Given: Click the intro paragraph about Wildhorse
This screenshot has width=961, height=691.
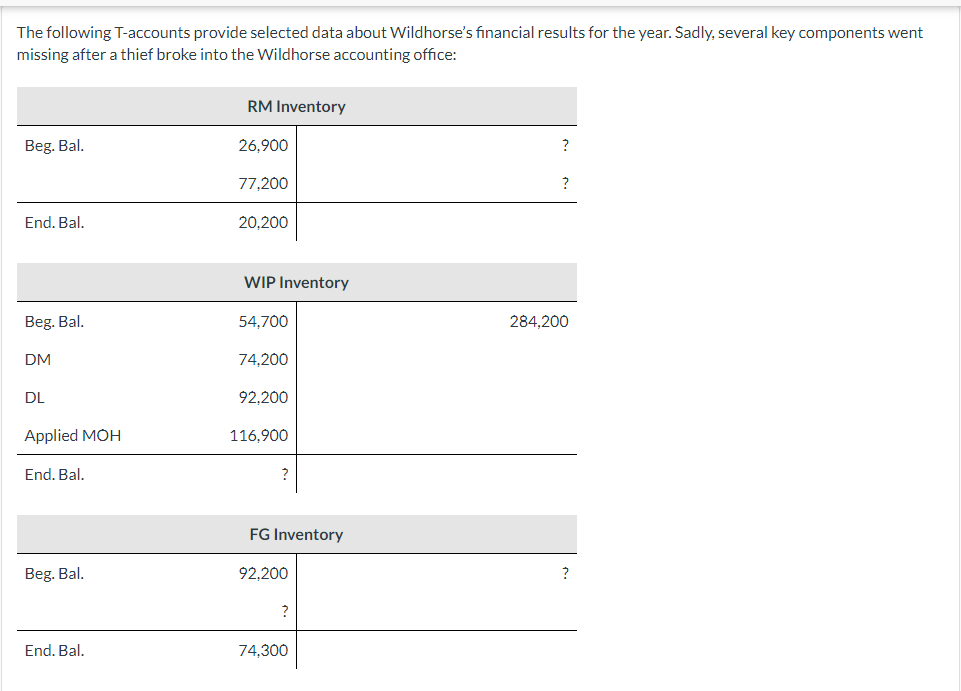Looking at the screenshot, I should coord(469,43).
